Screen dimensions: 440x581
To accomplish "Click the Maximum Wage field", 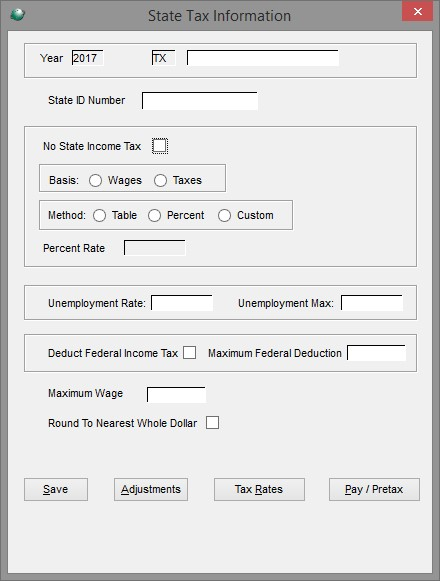I will pos(176,395).
